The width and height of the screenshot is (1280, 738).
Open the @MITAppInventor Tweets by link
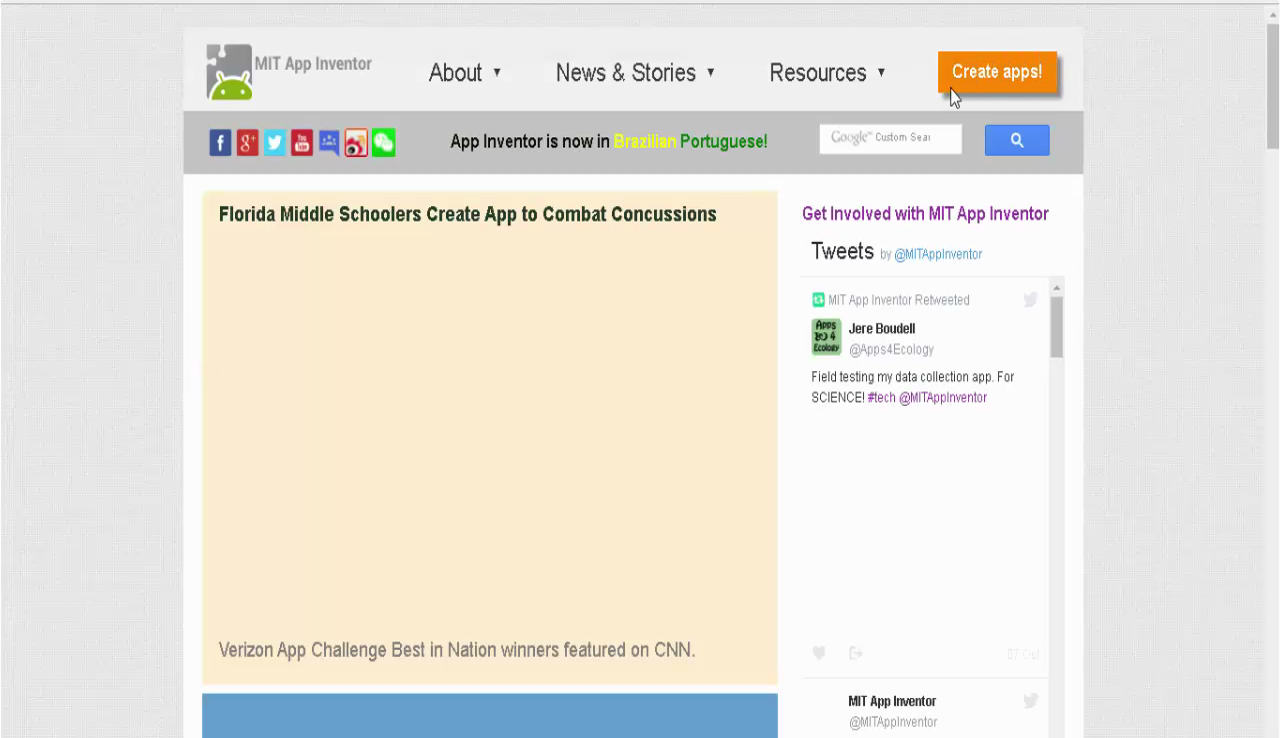click(938, 254)
